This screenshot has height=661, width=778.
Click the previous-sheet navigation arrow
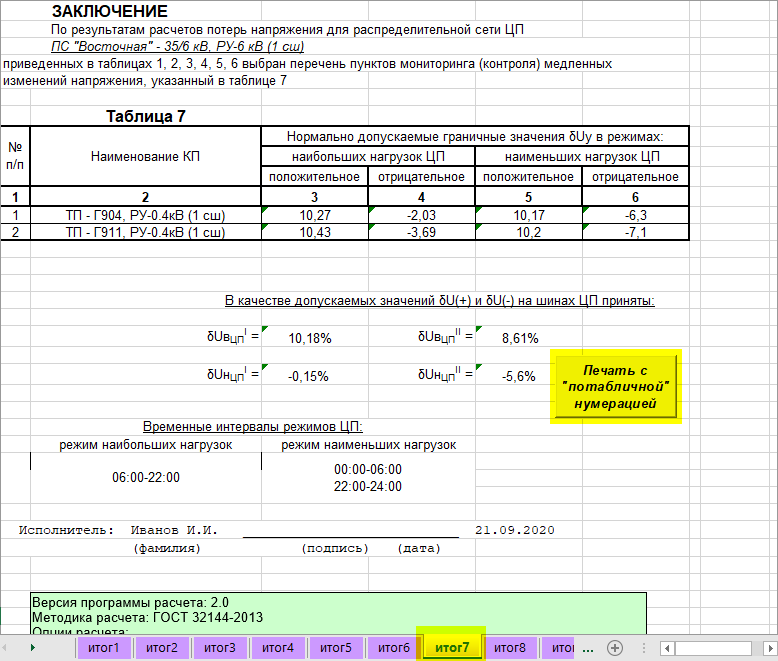pos(4,647)
